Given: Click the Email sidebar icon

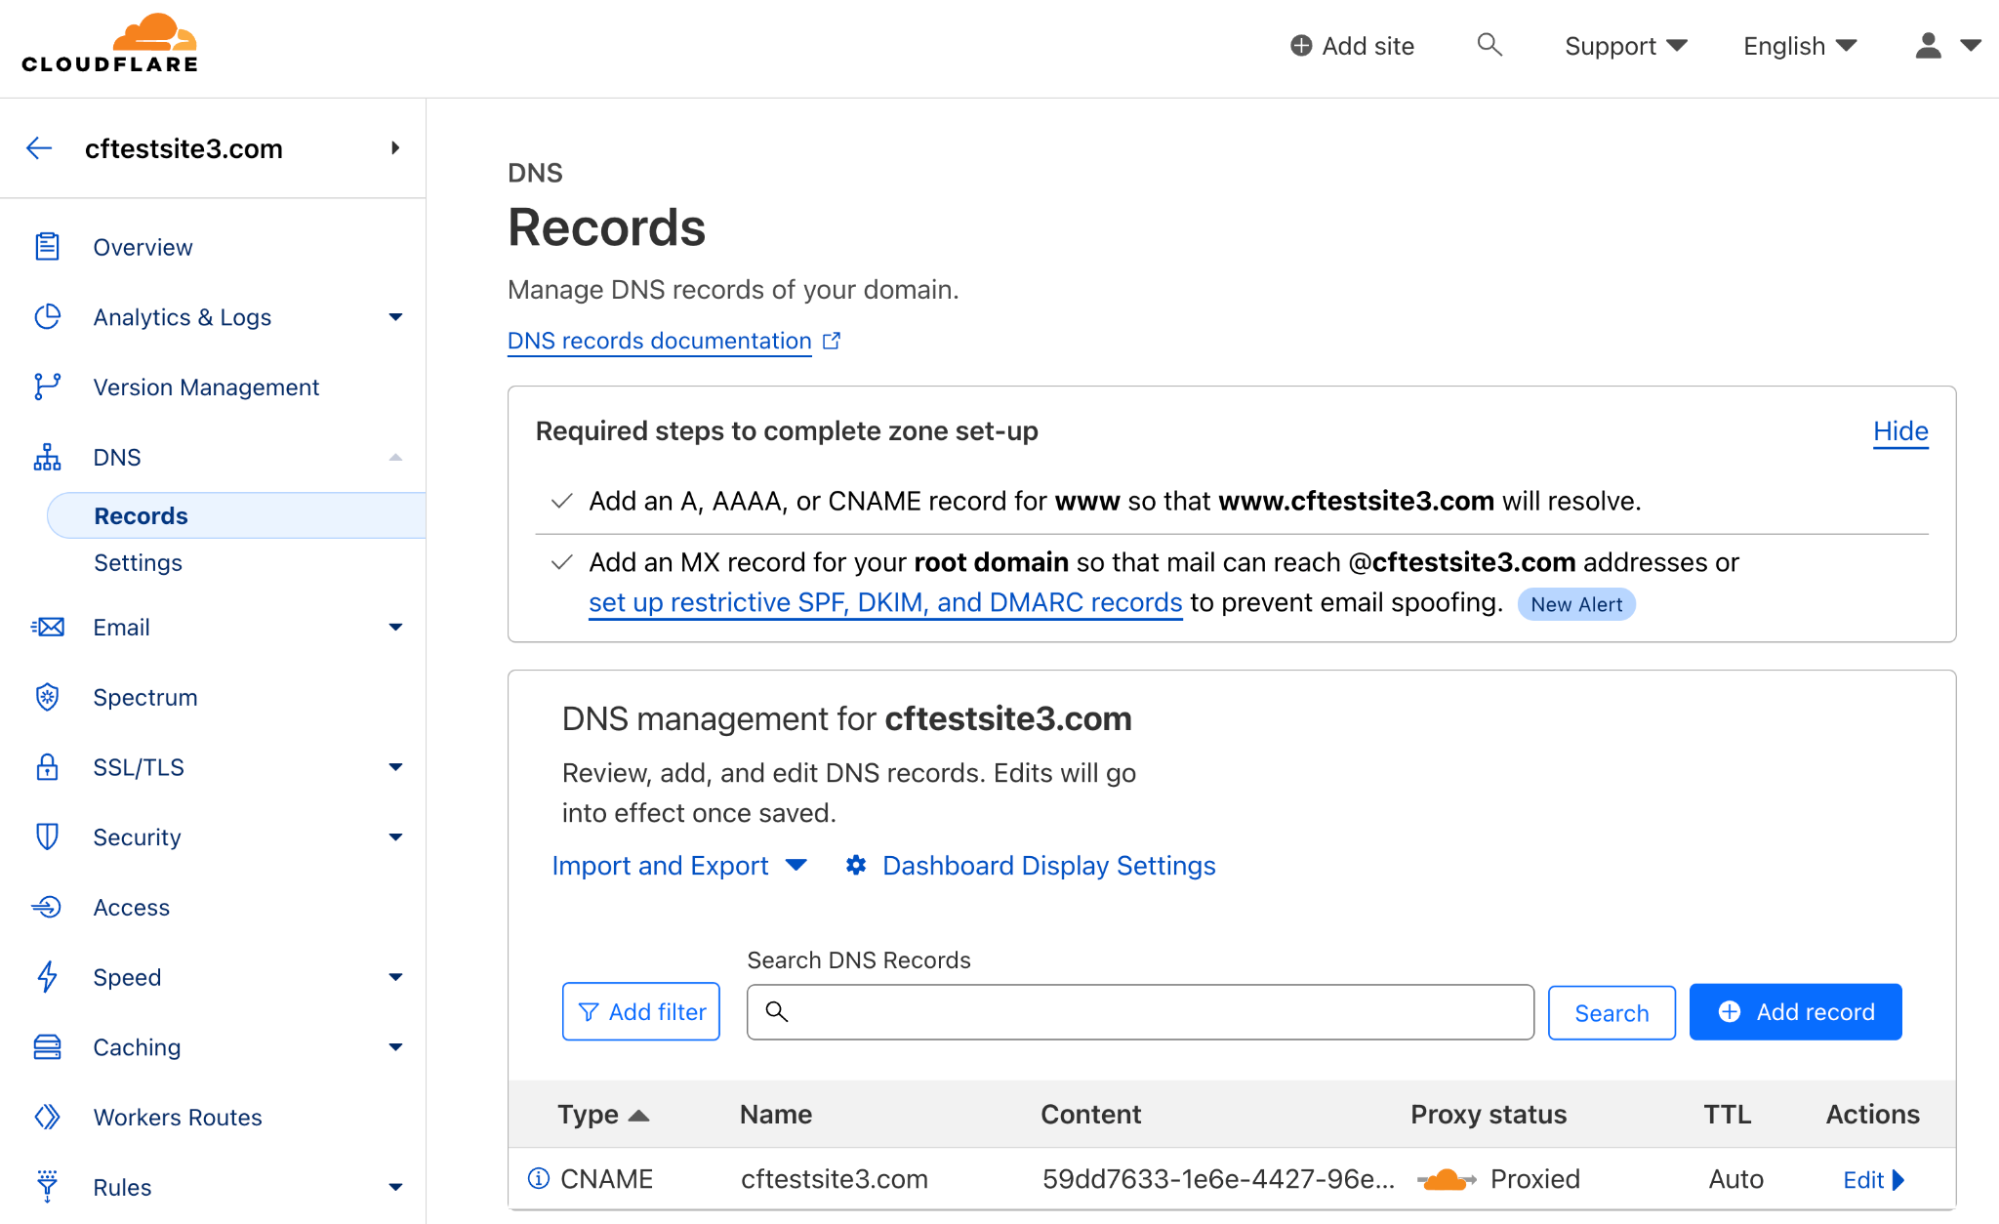Looking at the screenshot, I should tap(46, 626).
